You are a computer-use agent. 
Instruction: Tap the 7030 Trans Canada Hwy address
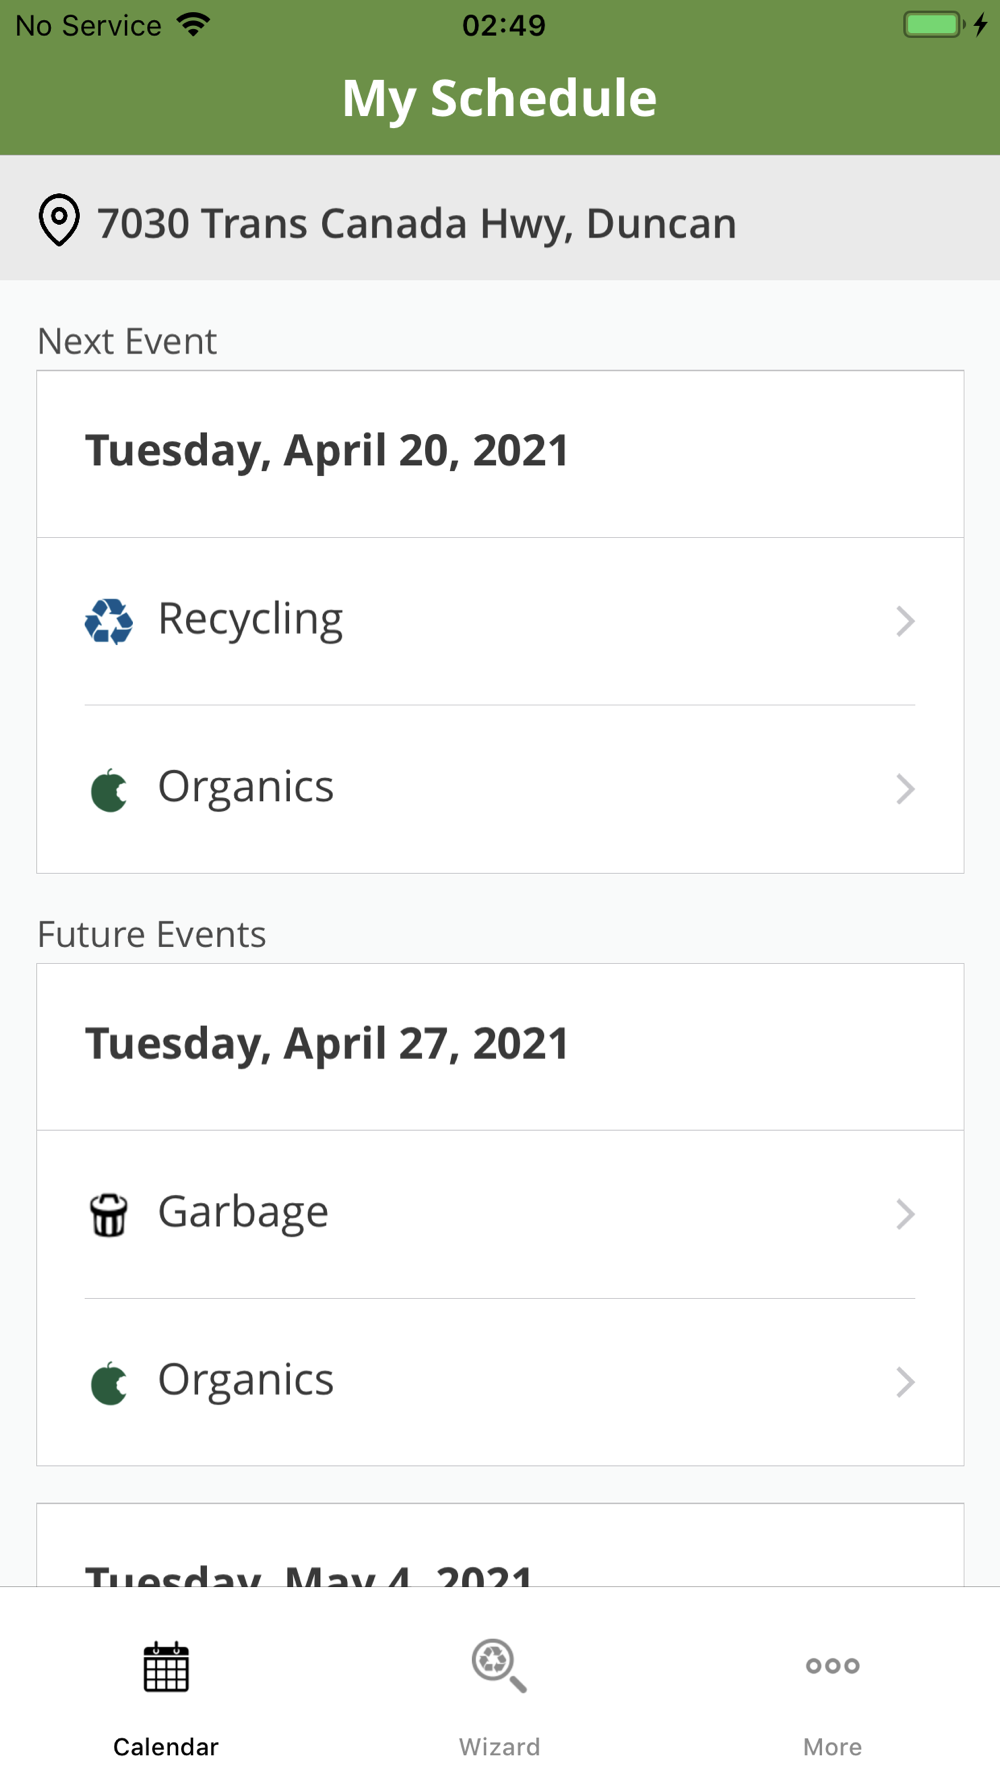tap(416, 223)
